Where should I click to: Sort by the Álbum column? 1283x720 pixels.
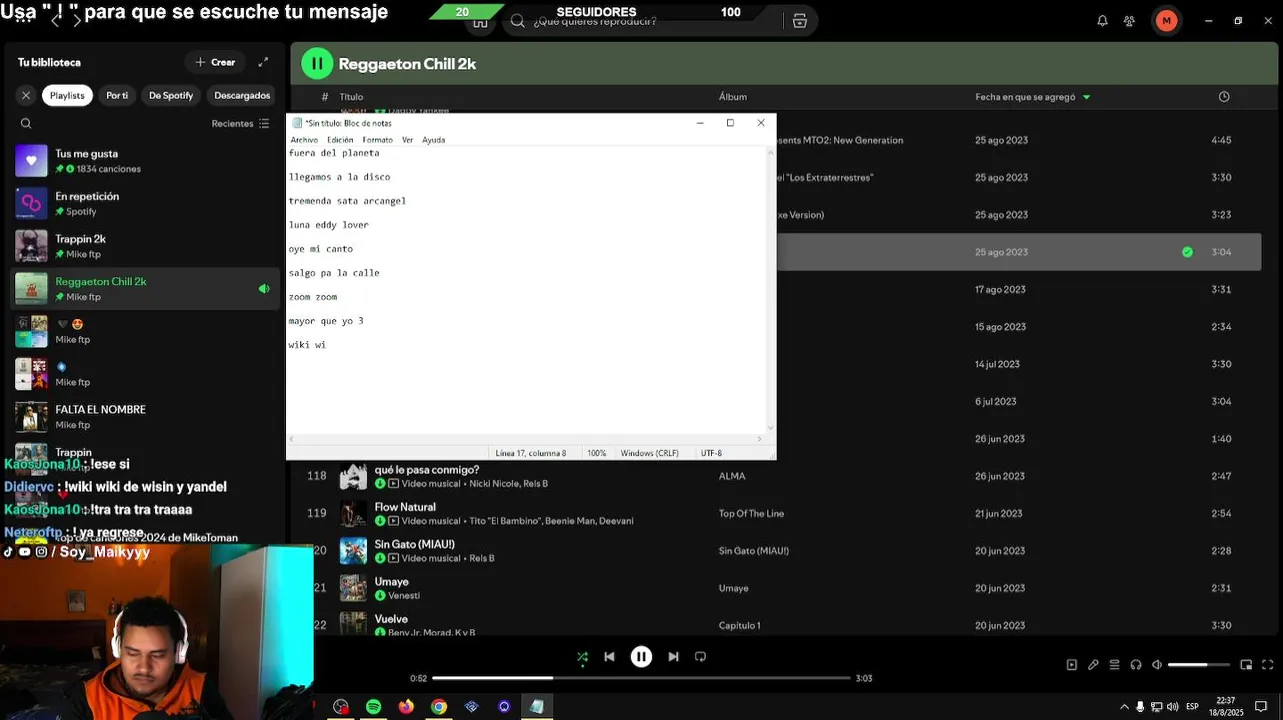733,97
